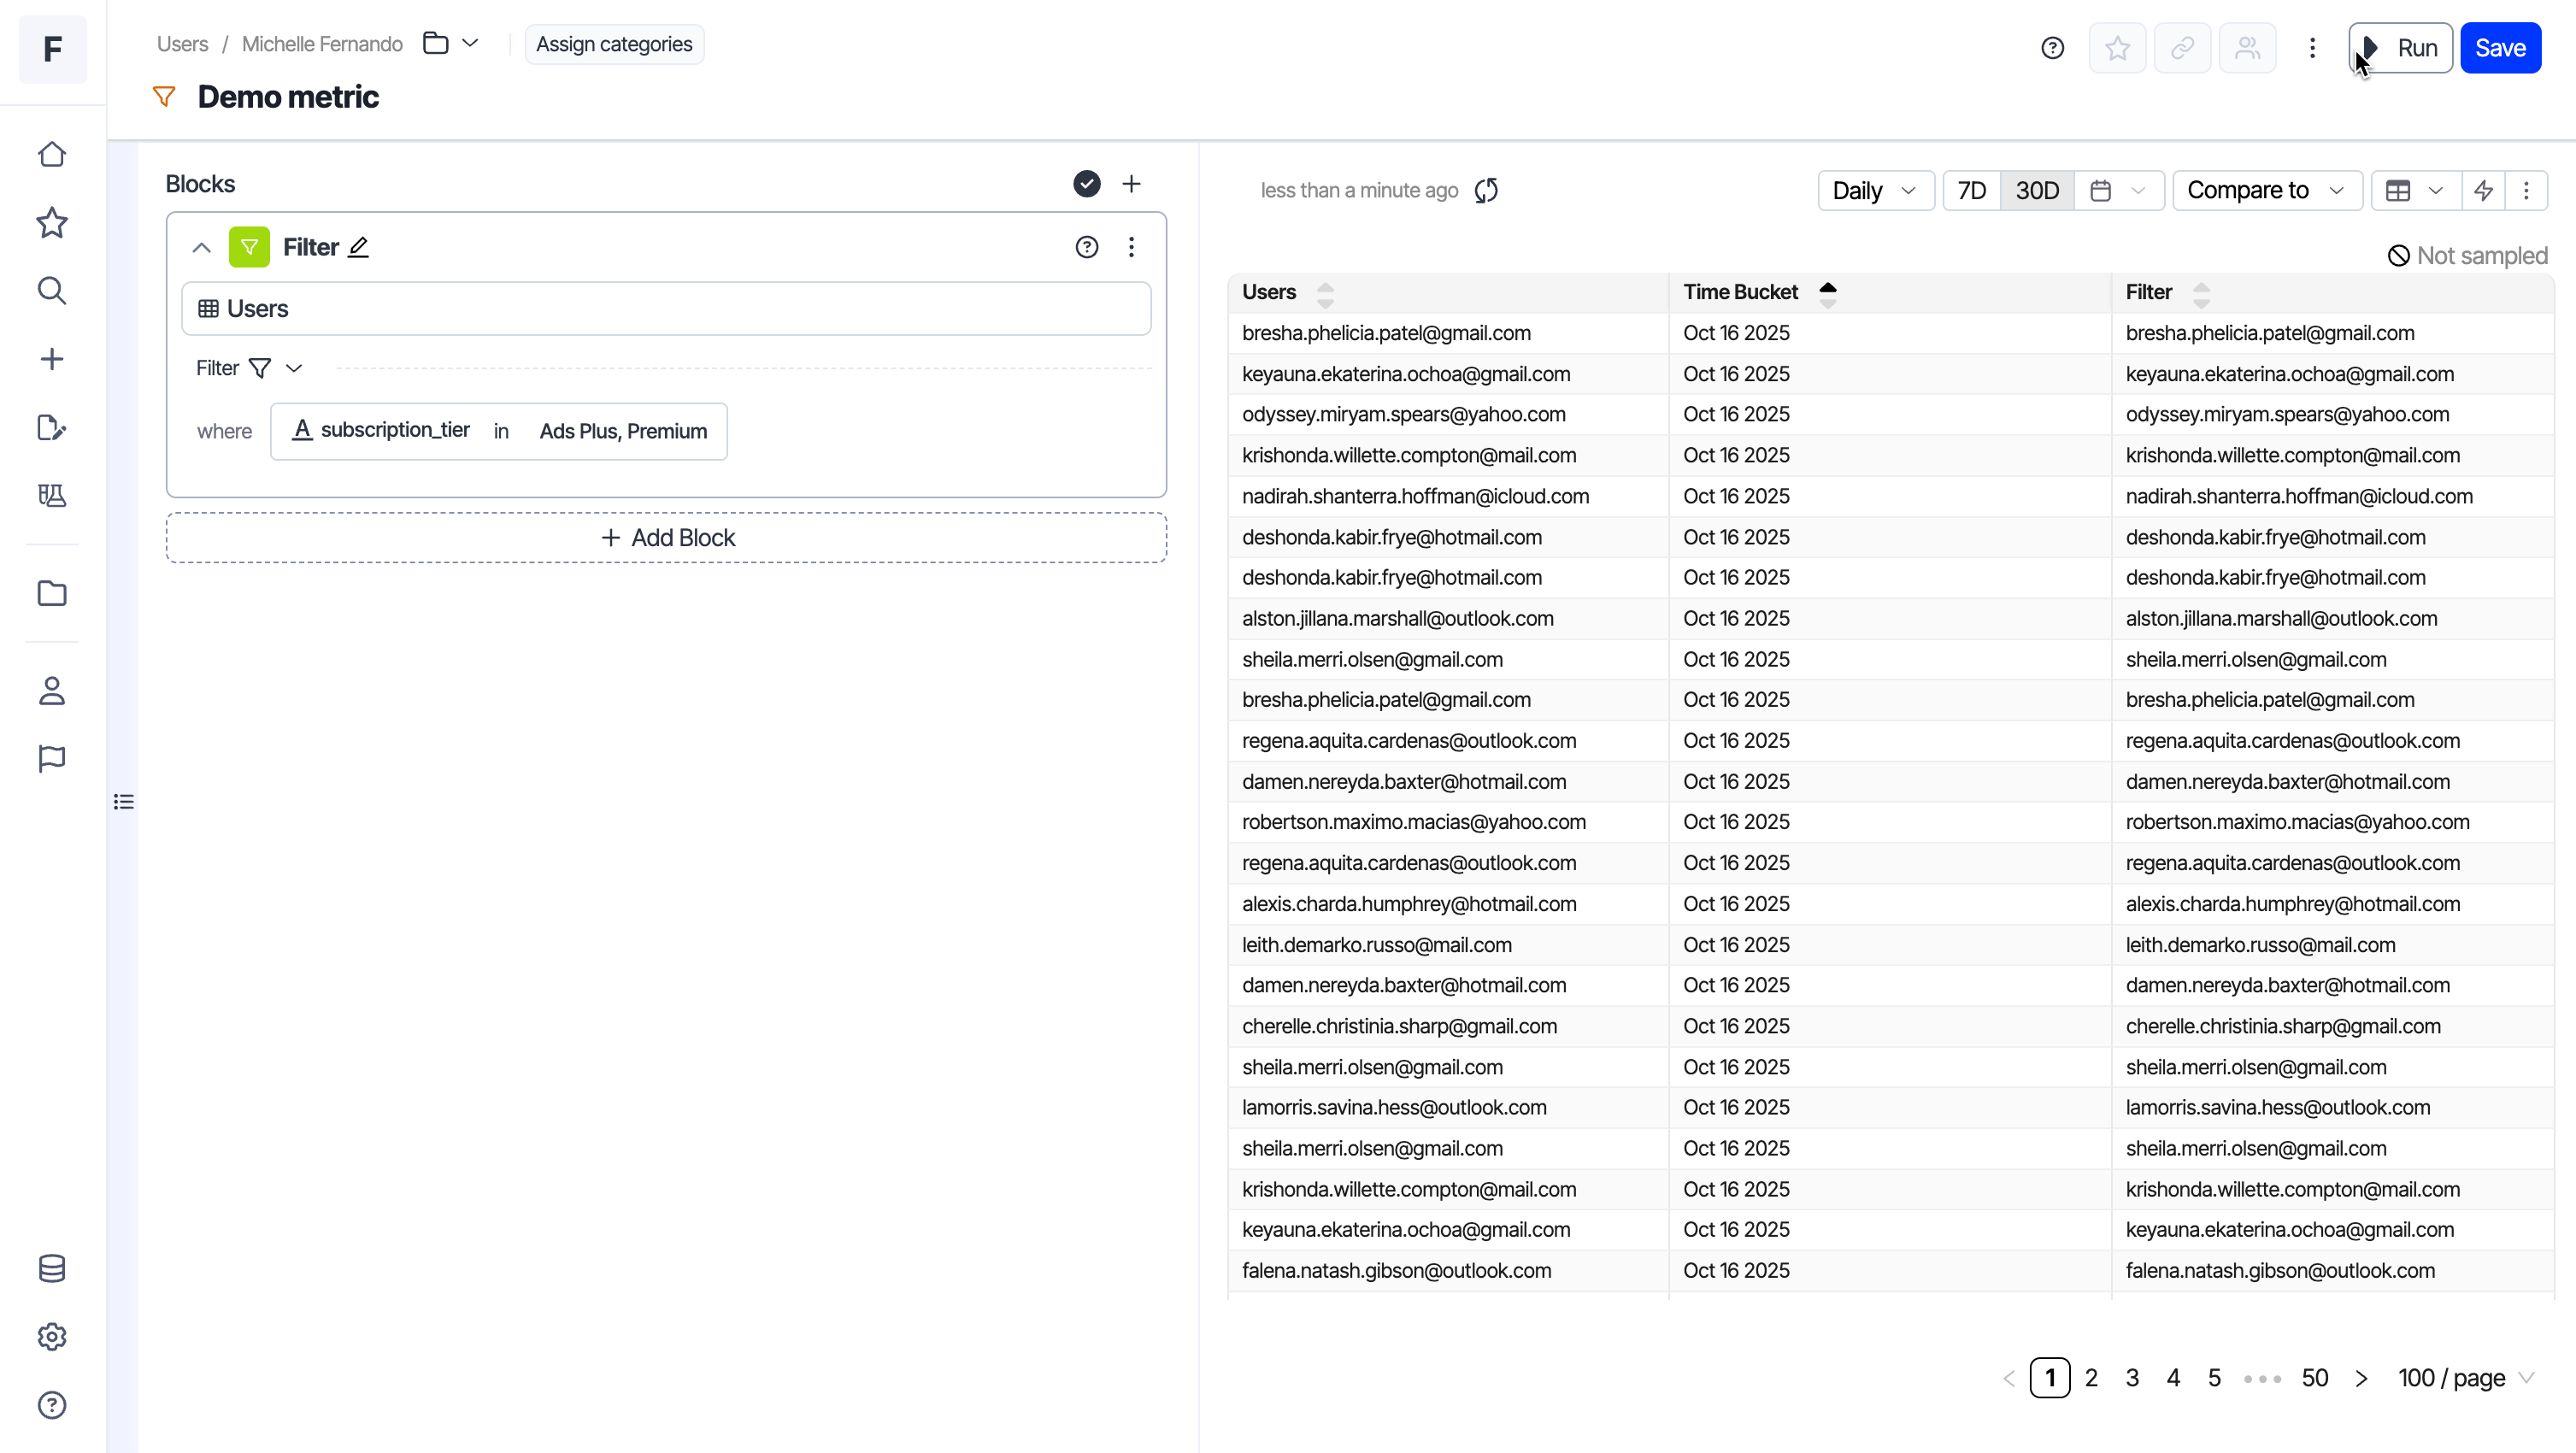Image resolution: width=2576 pixels, height=1453 pixels.
Task: Toggle sort on Time Bucket column
Action: pos(1827,292)
